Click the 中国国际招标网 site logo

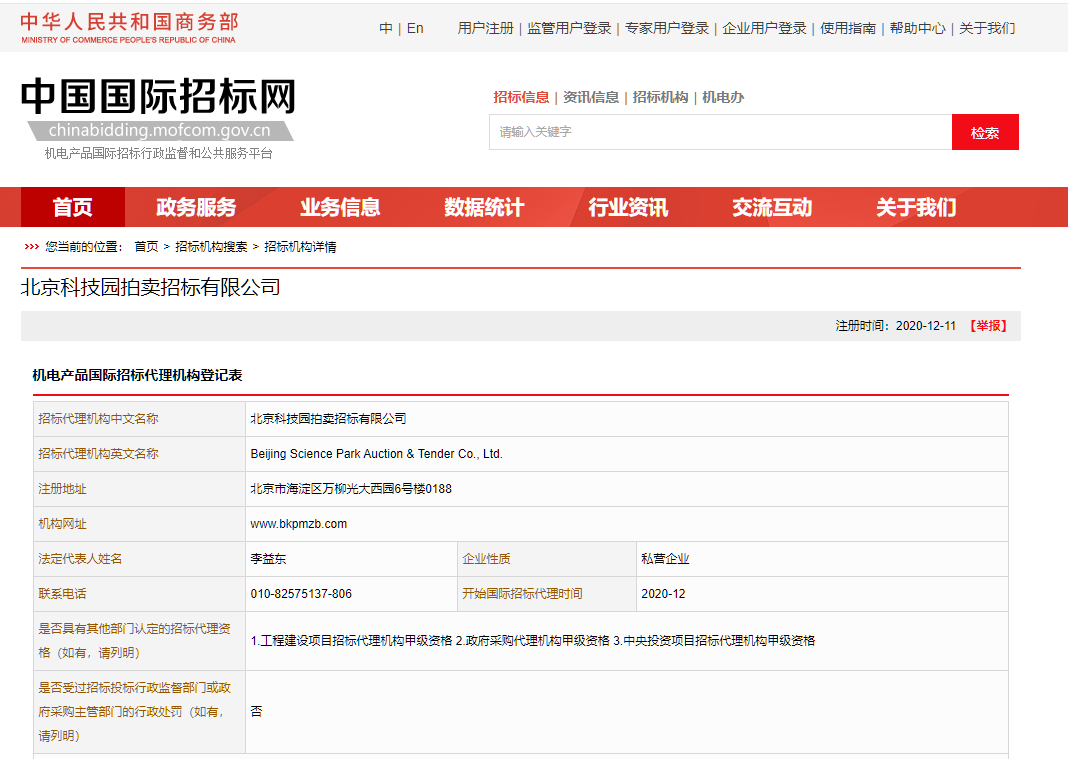pos(159,98)
